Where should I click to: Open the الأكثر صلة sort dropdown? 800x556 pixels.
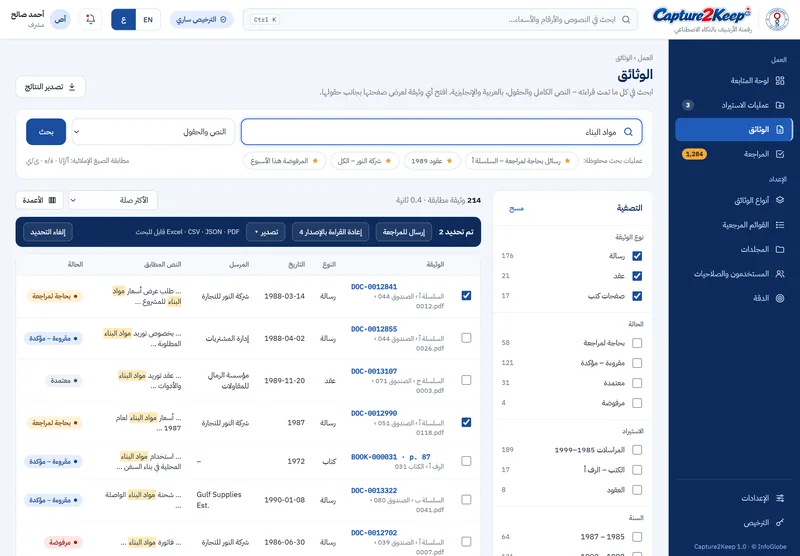113,200
